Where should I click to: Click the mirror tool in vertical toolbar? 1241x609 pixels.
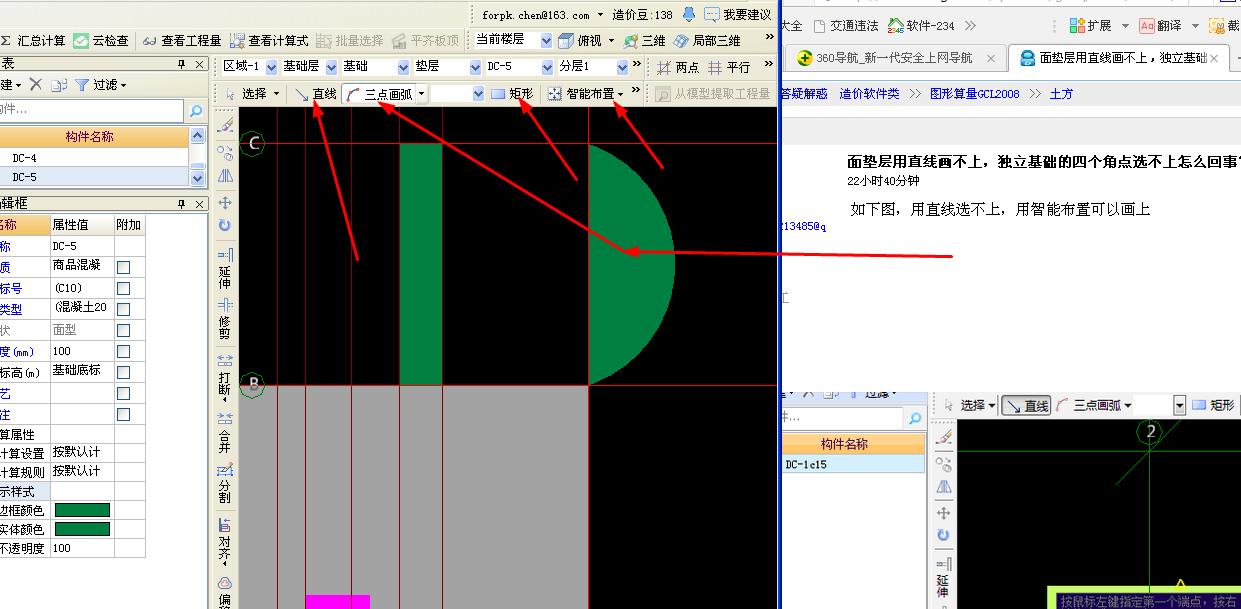pos(225,176)
